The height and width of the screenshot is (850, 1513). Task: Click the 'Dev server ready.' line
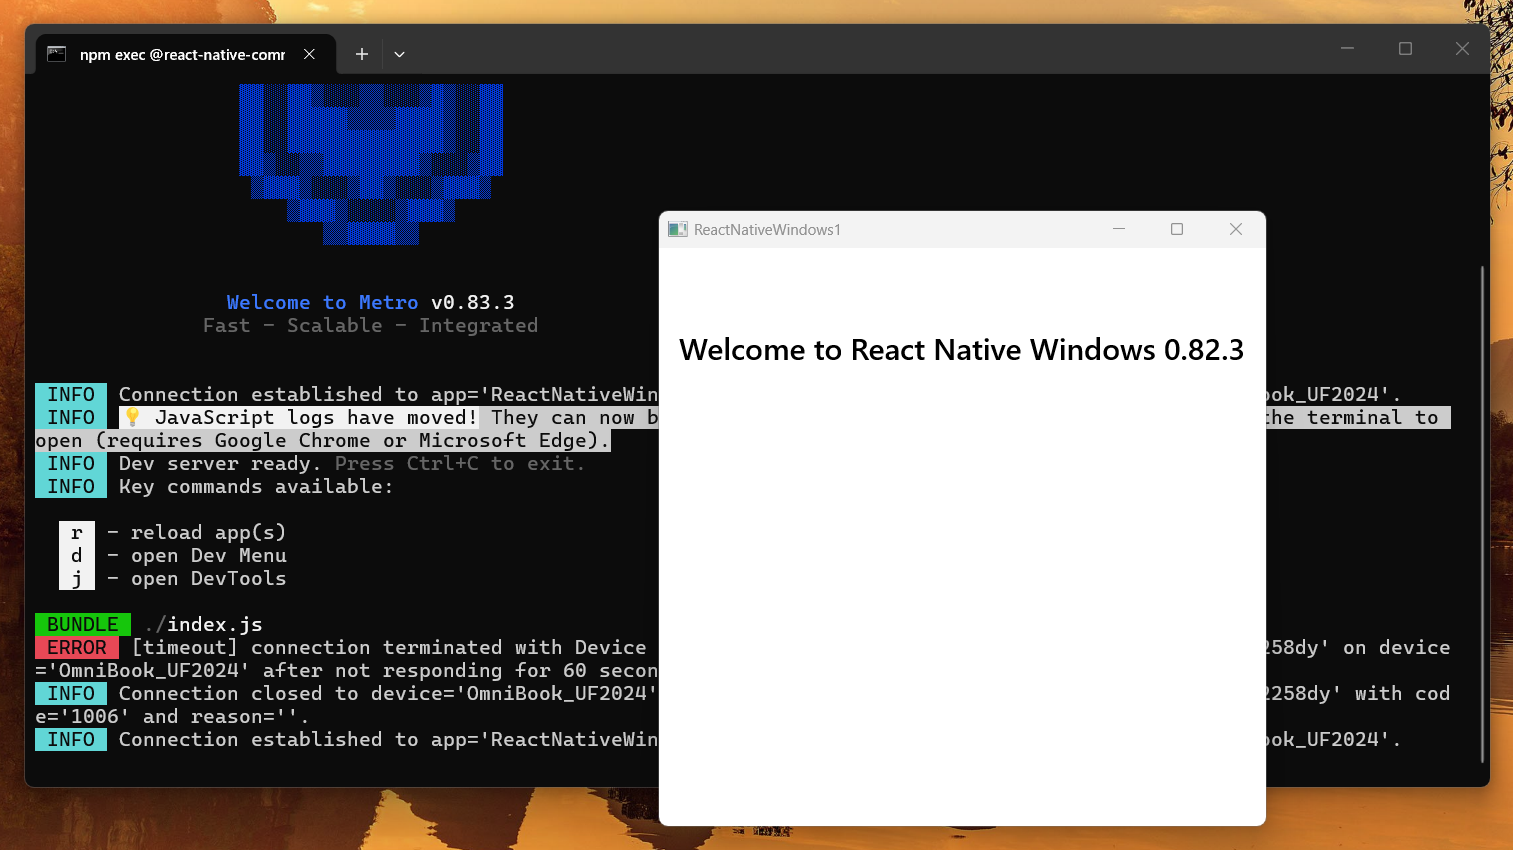click(x=220, y=463)
